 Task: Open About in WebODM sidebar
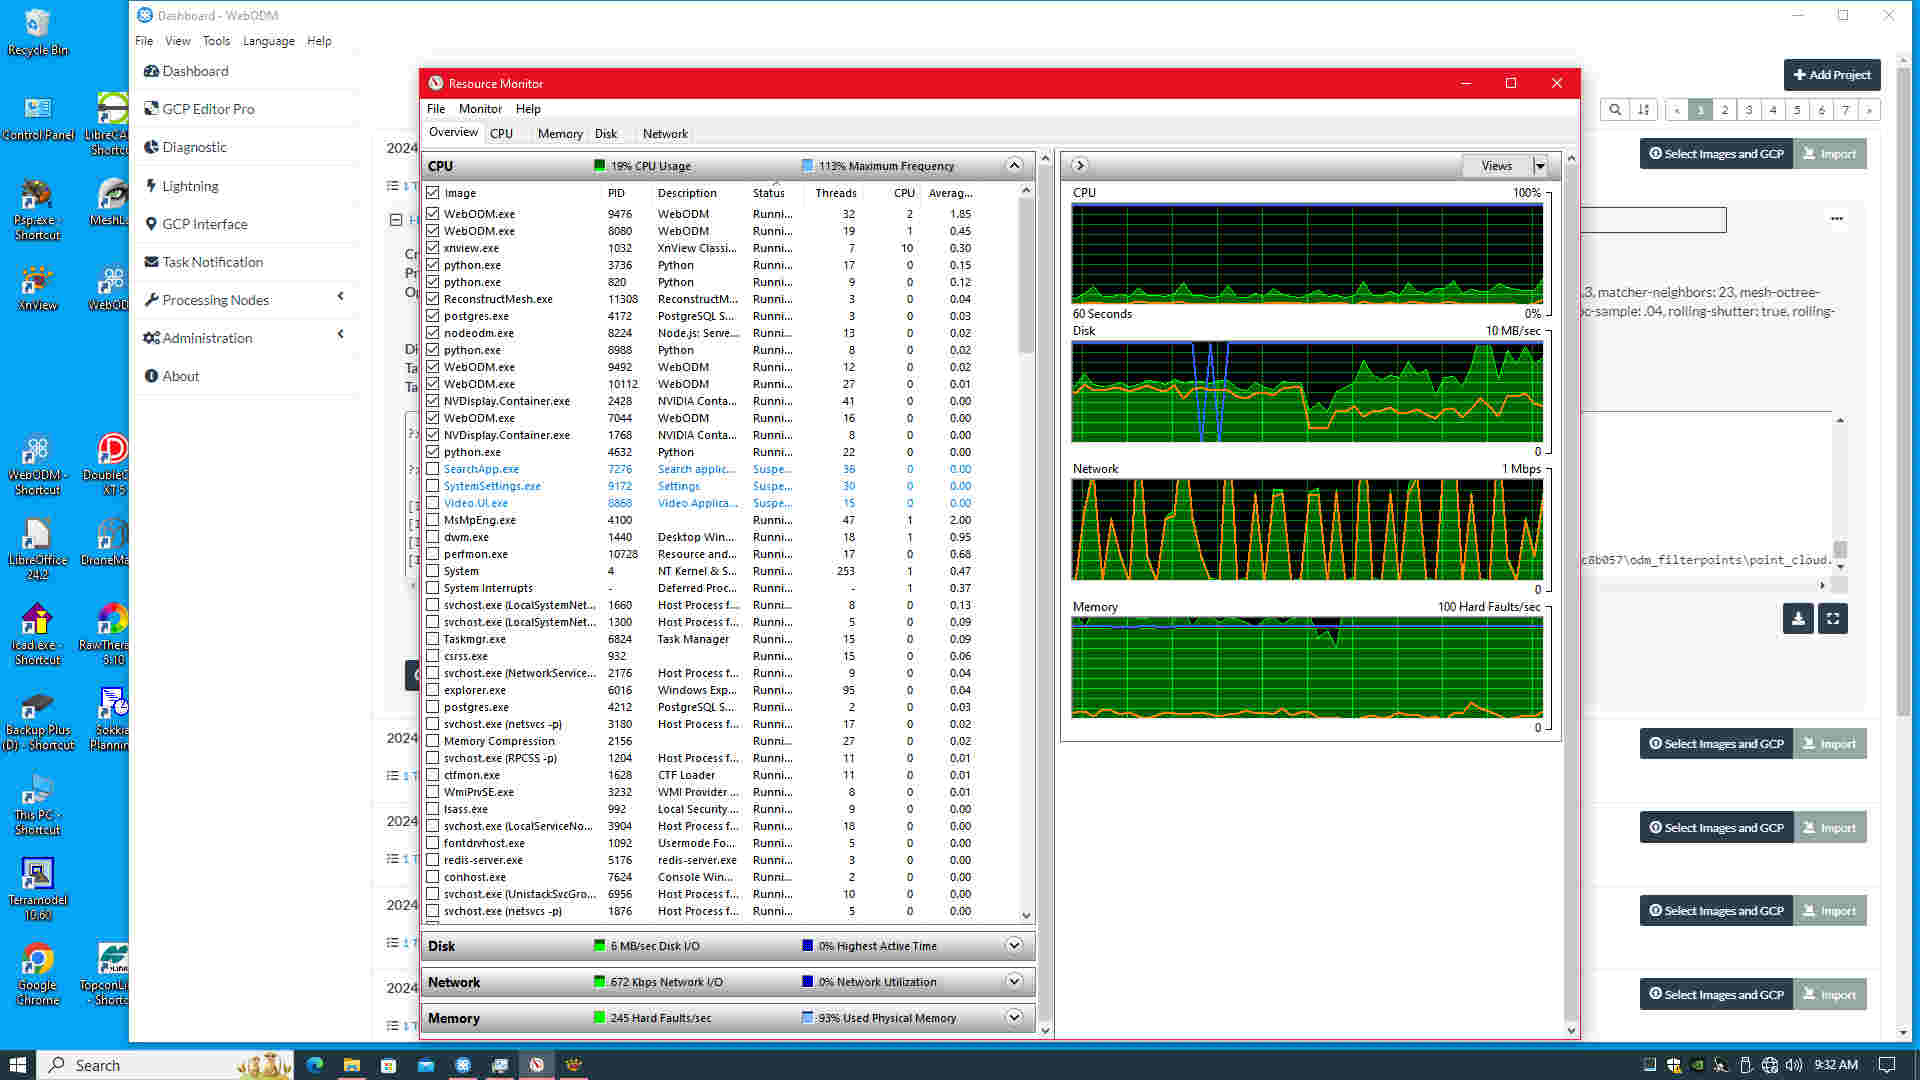(172, 376)
